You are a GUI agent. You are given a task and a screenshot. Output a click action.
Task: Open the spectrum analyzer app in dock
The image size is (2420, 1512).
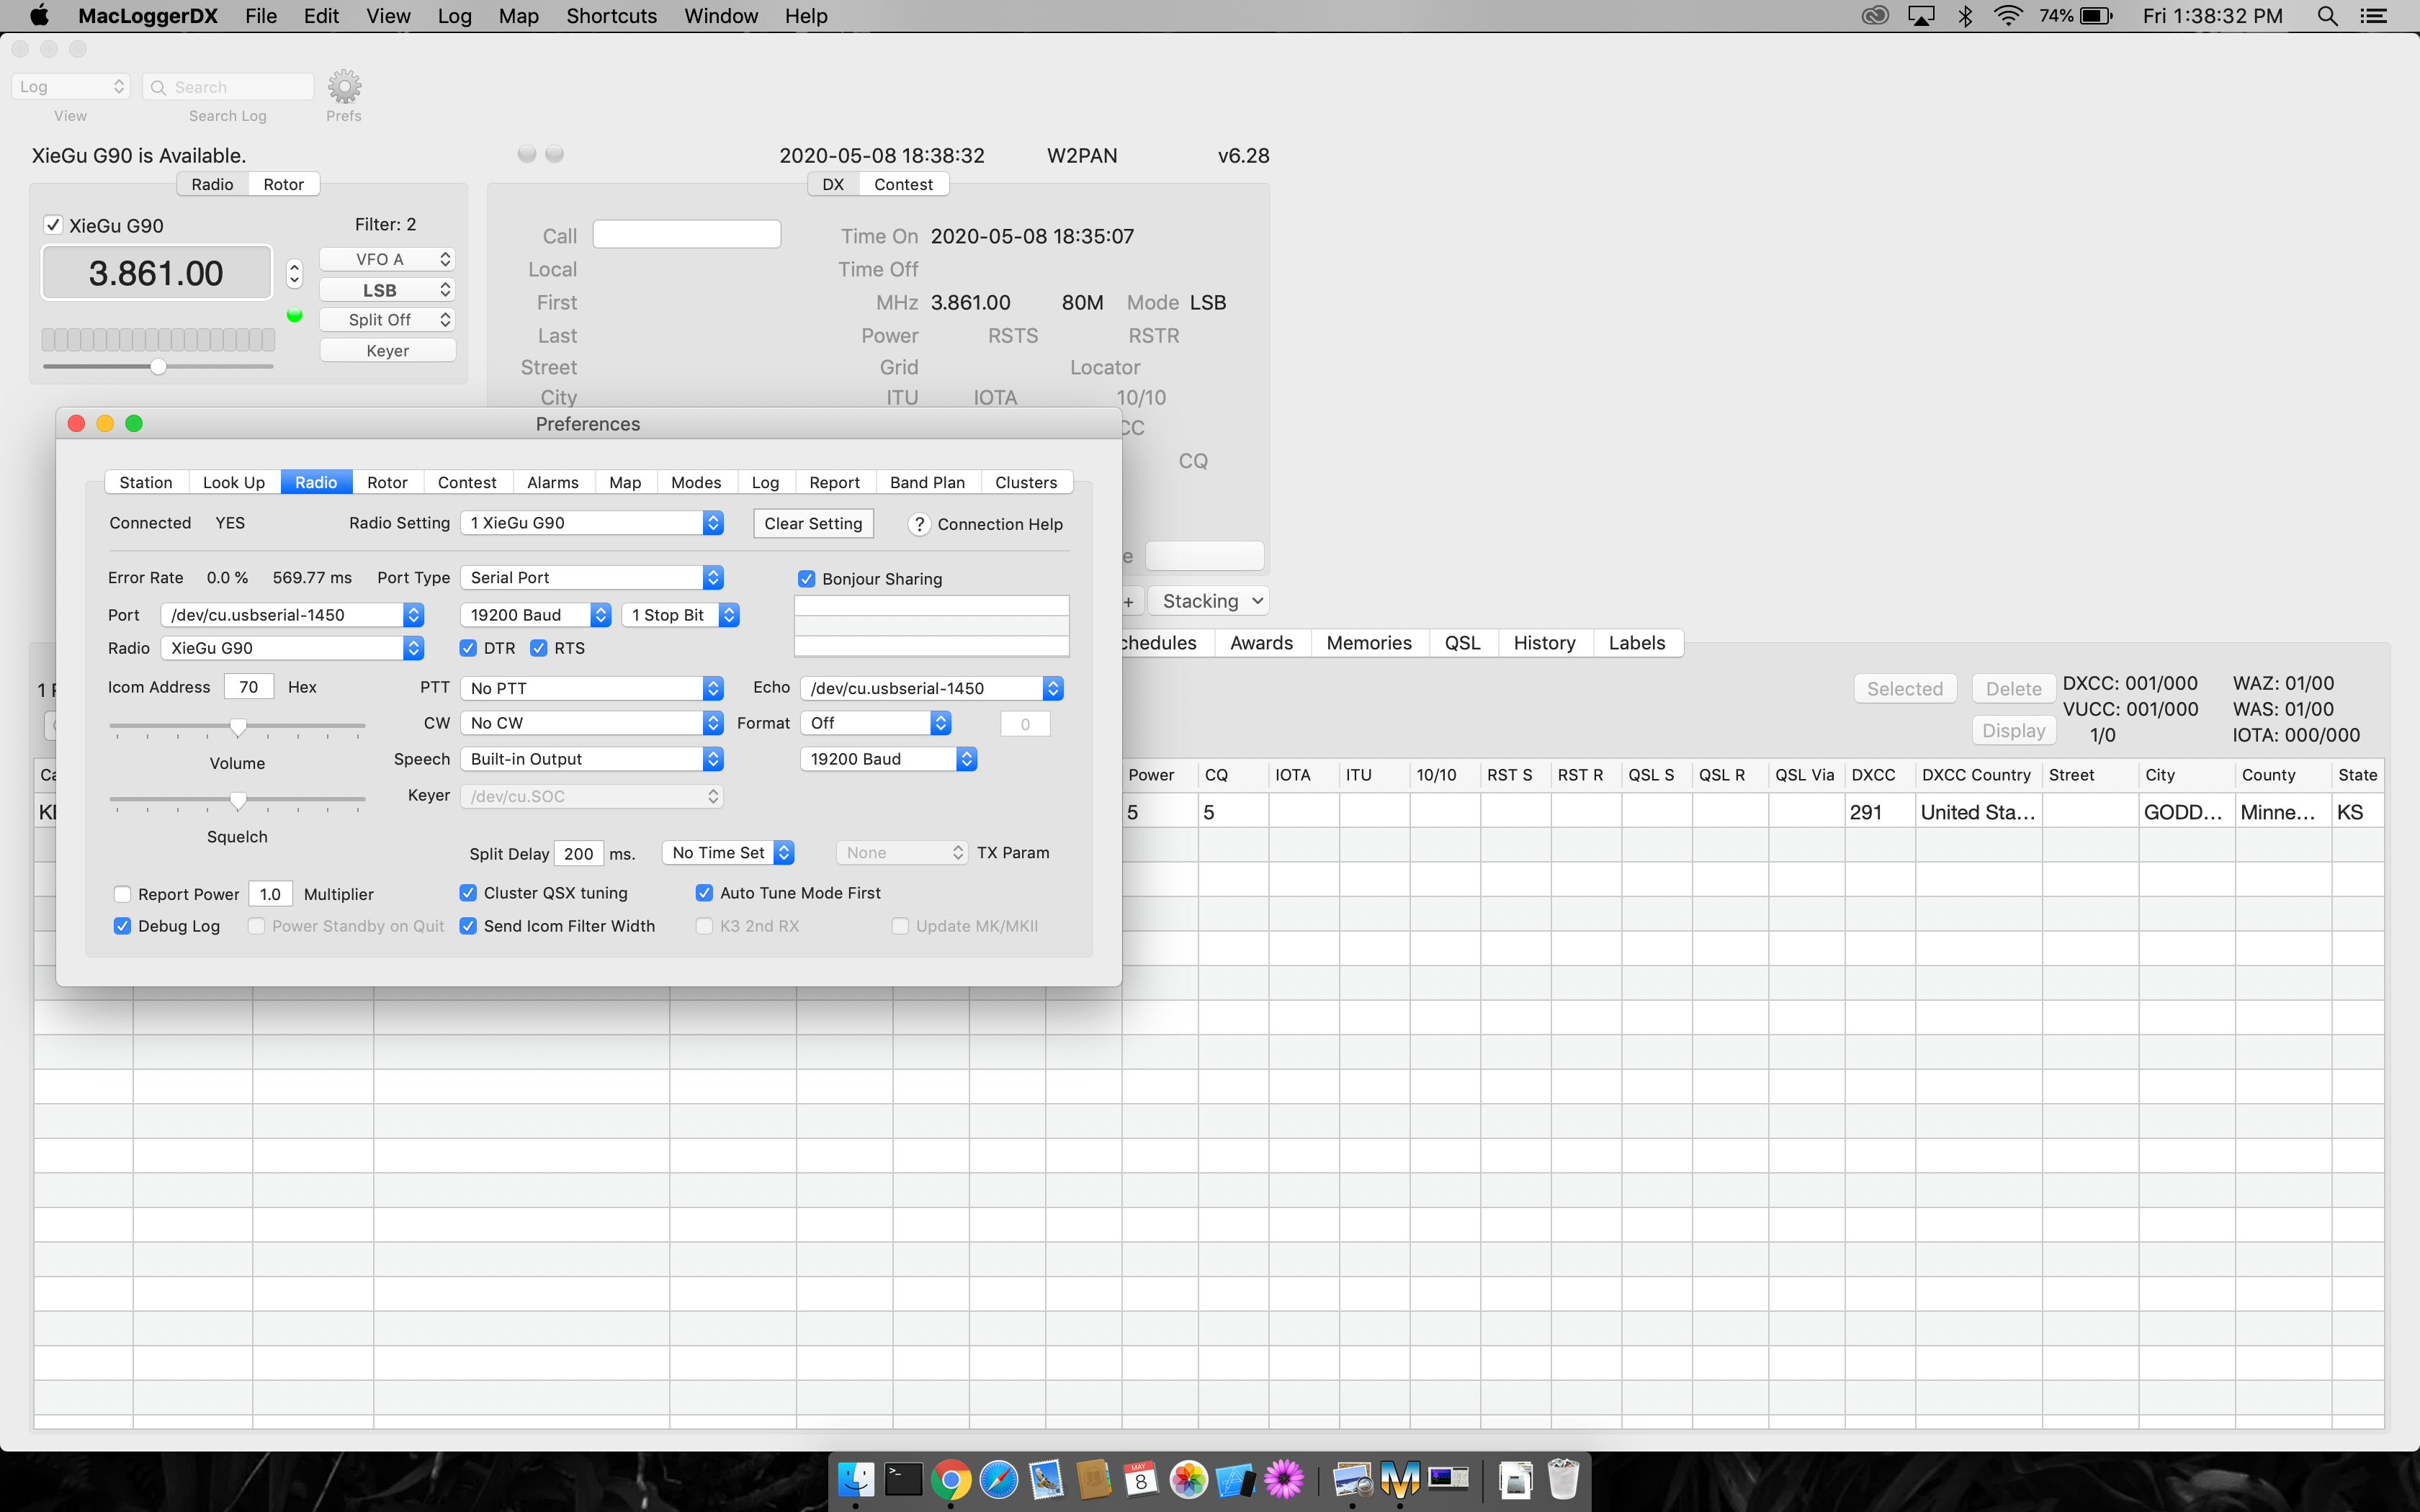1448,1479
